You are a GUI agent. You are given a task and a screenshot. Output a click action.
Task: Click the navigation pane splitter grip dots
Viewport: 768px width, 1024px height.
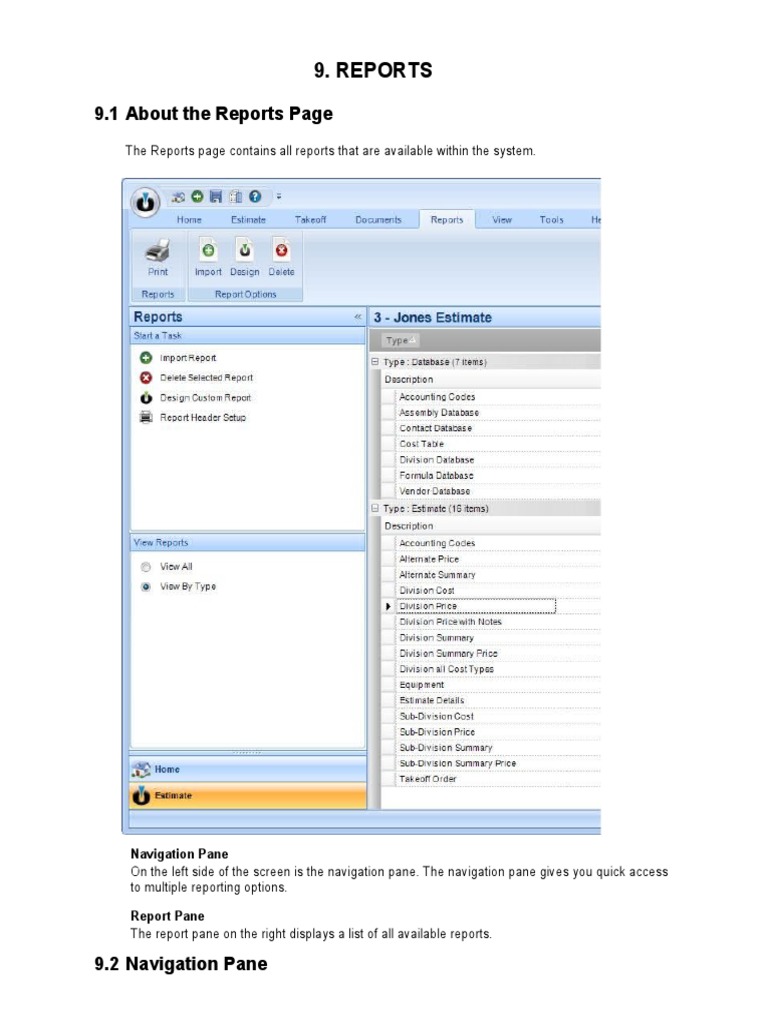pyautogui.click(x=247, y=752)
